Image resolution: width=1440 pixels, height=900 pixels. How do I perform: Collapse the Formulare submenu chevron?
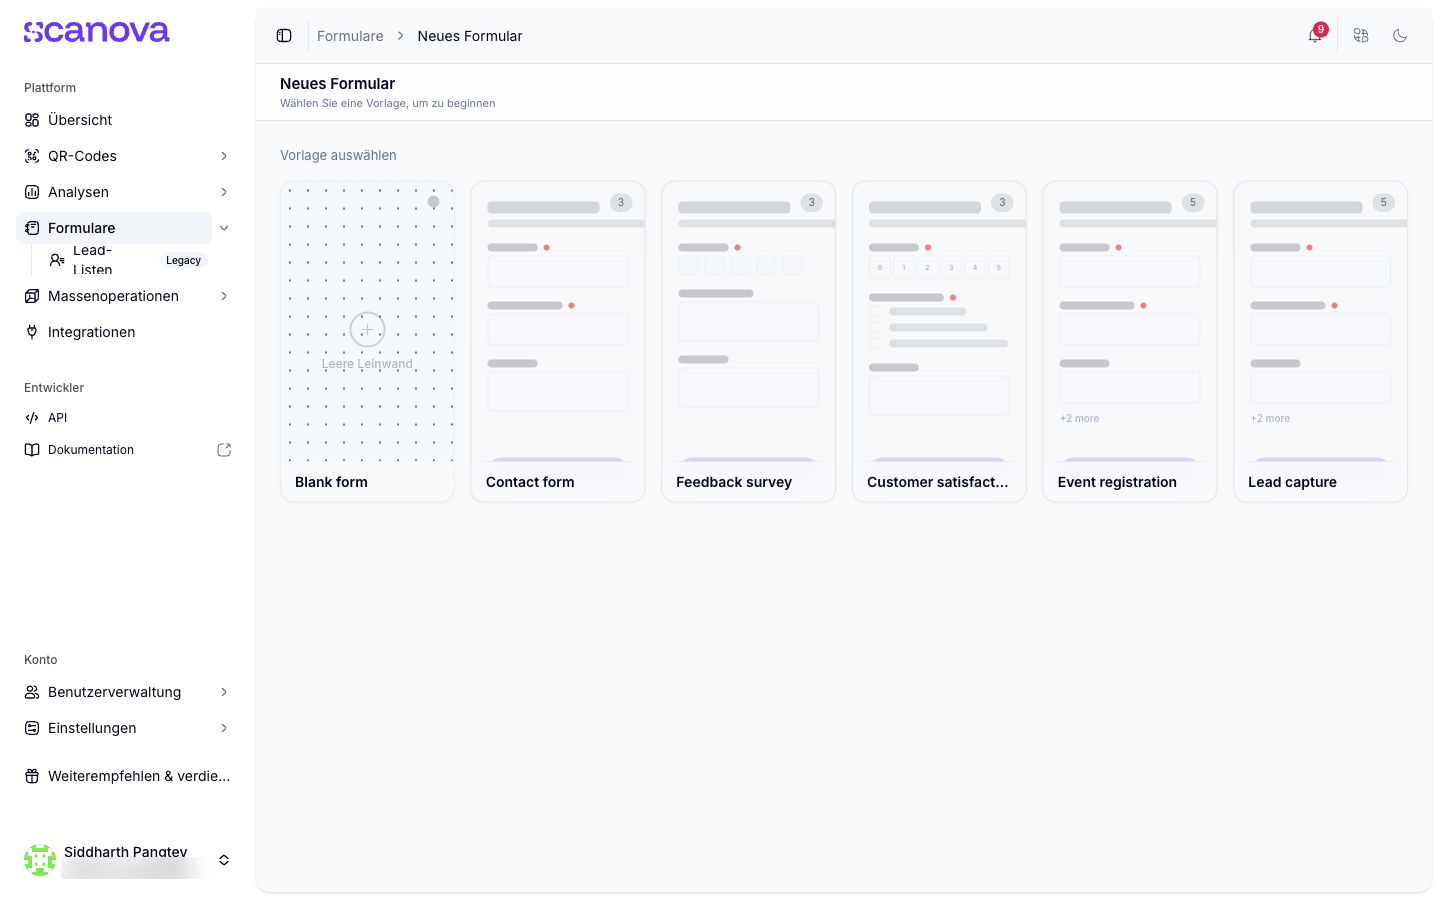pos(224,228)
